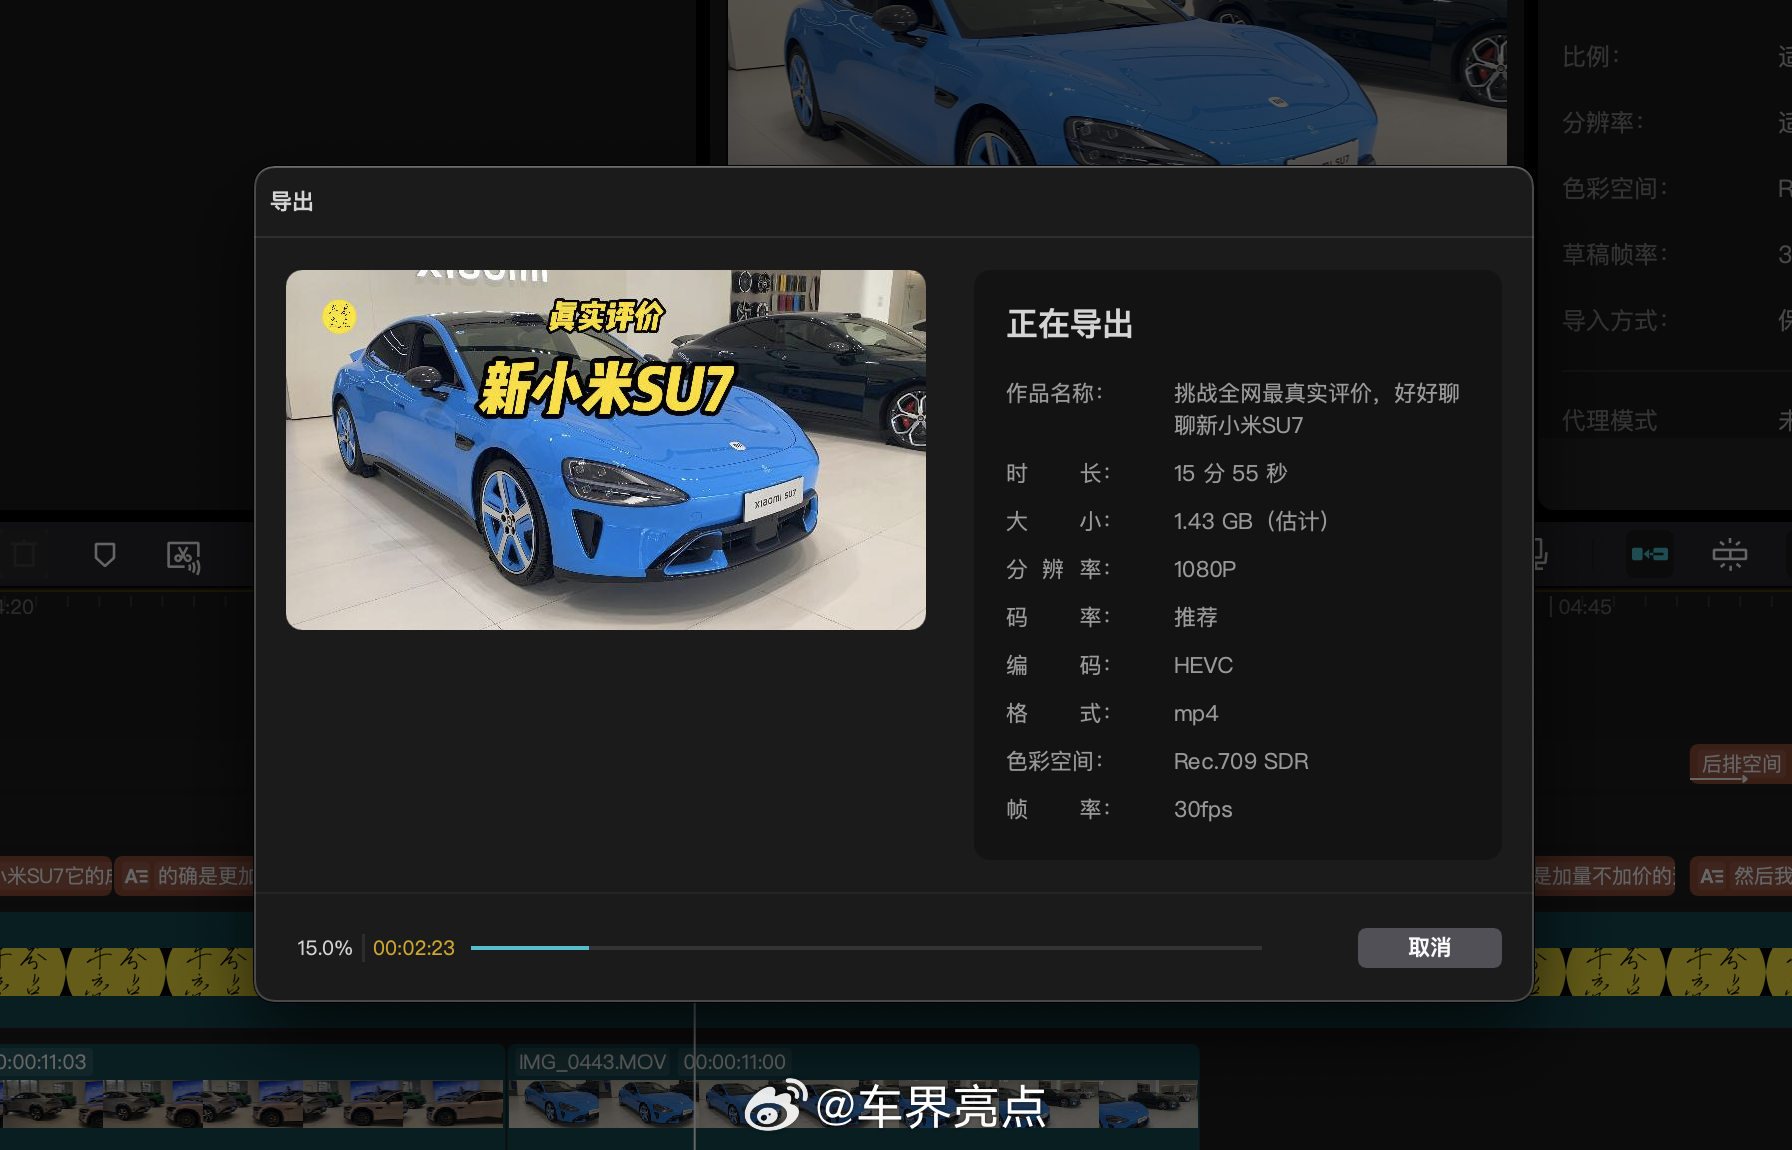Click the align-center split icon in timeline toolbar
1792x1150 pixels.
pyautogui.click(x=1729, y=554)
